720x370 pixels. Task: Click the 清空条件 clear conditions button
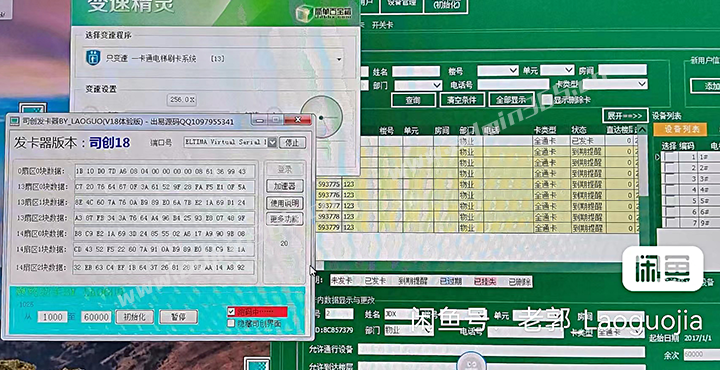462,100
